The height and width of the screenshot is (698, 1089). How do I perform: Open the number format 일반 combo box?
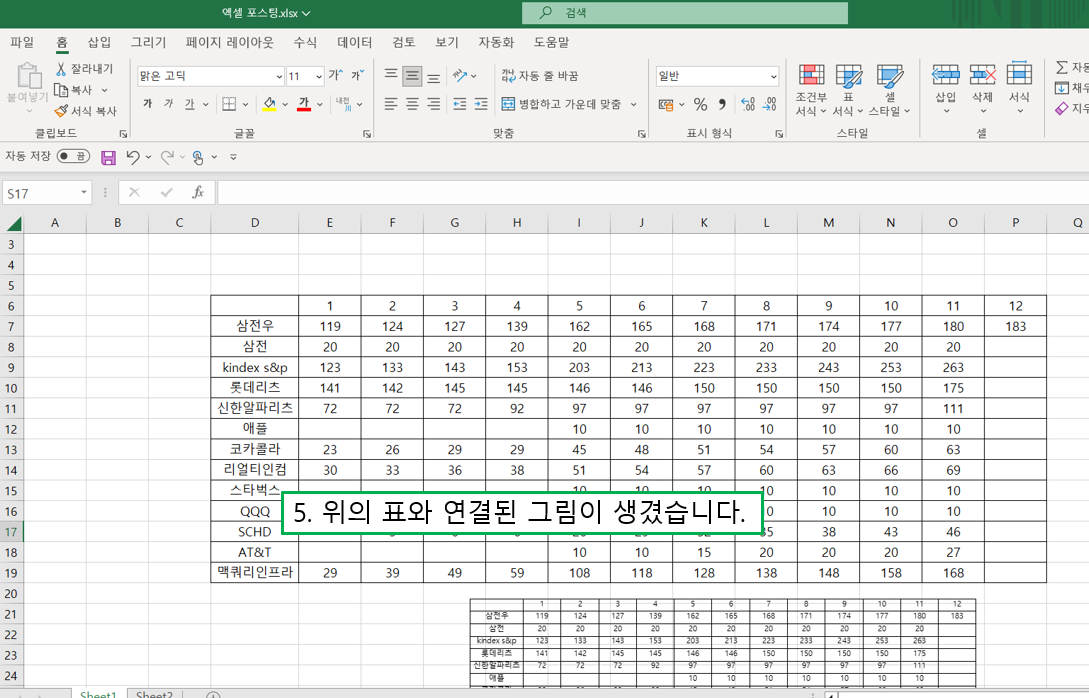[x=717, y=76]
